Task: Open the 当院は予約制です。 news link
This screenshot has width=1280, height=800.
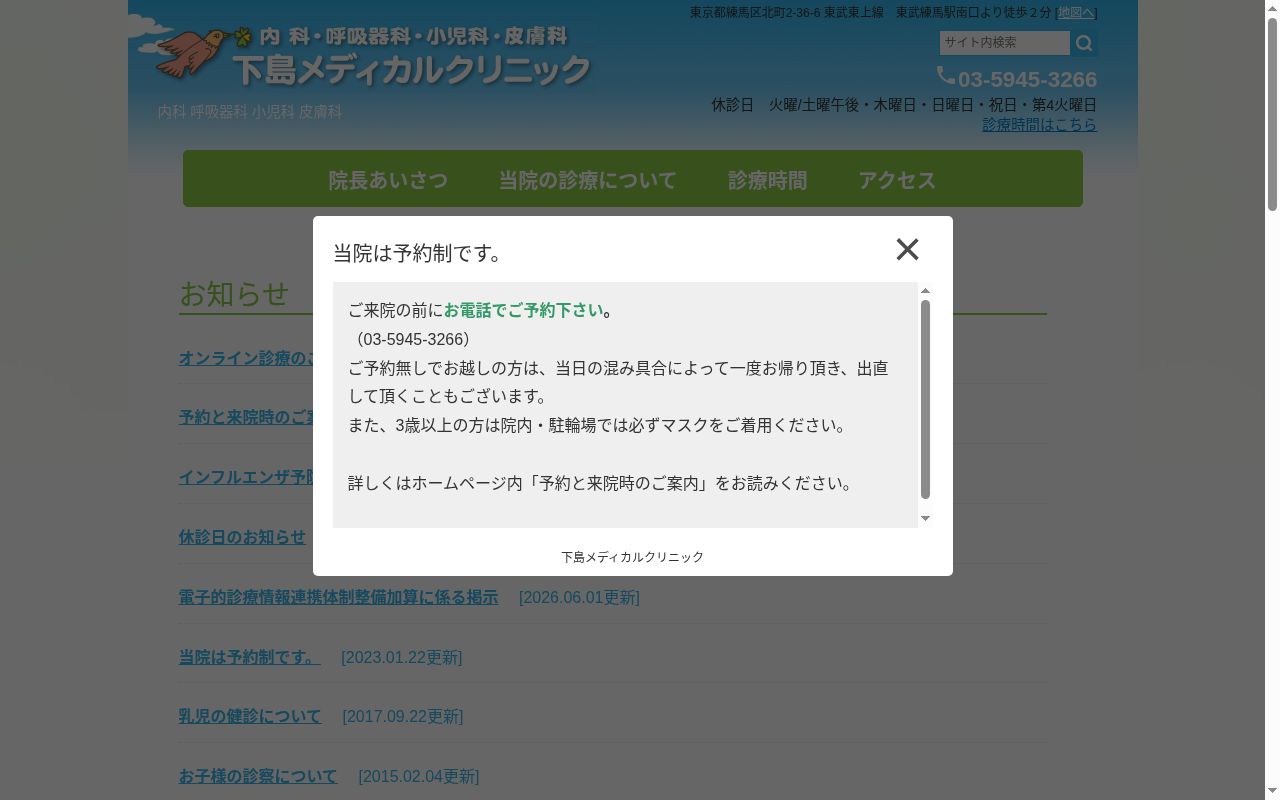Action: point(250,657)
